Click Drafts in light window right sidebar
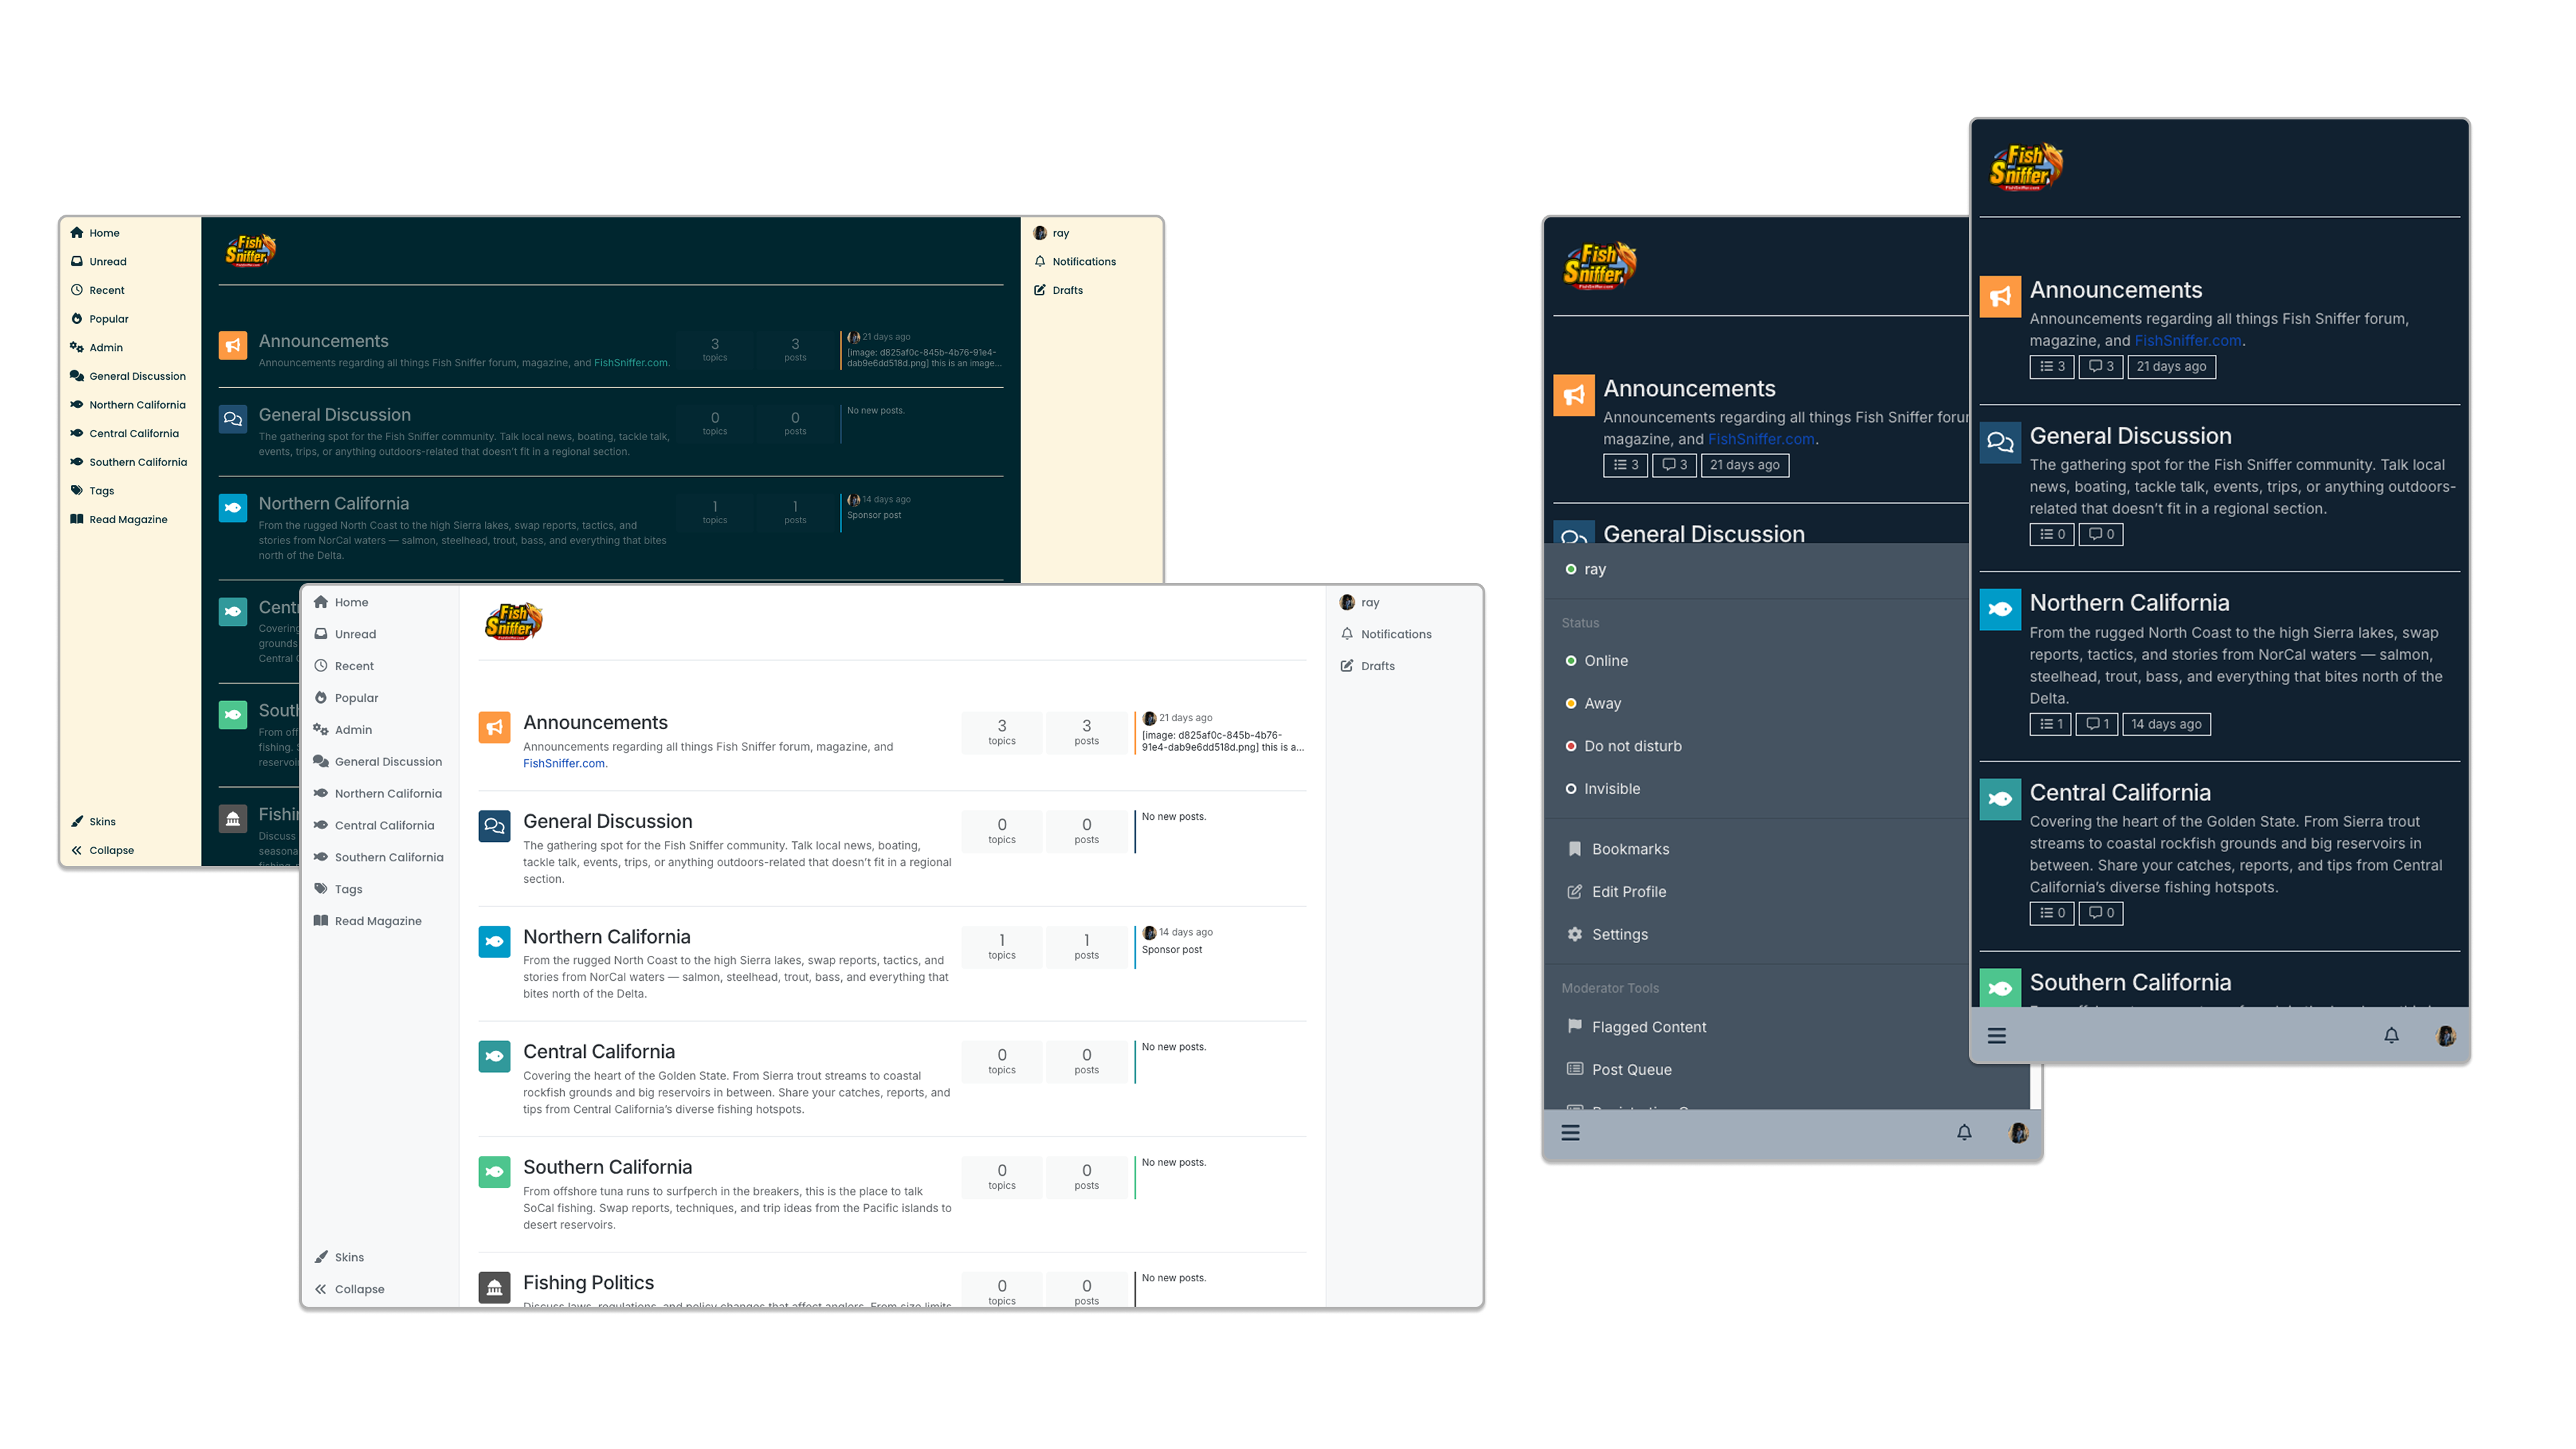The height and width of the screenshot is (1449, 2576). click(1376, 666)
